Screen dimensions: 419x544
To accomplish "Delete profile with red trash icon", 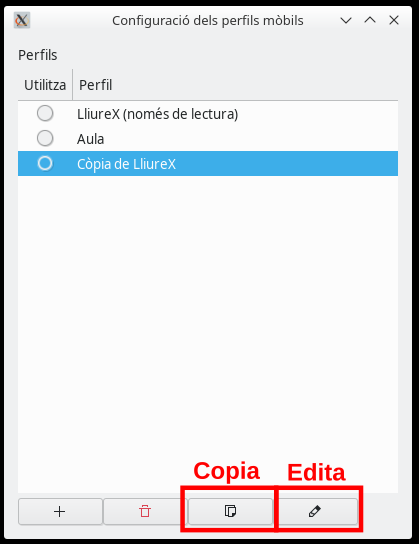I will [145, 511].
